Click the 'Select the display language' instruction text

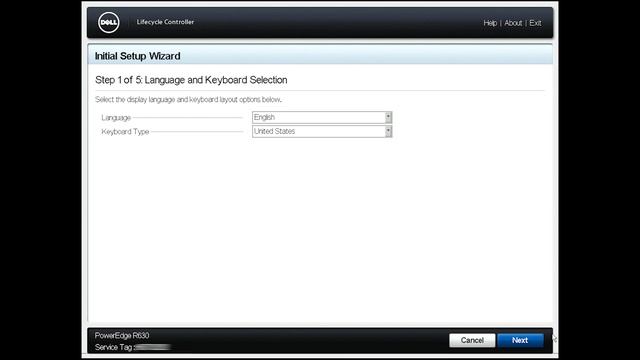pyautogui.click(x=188, y=100)
